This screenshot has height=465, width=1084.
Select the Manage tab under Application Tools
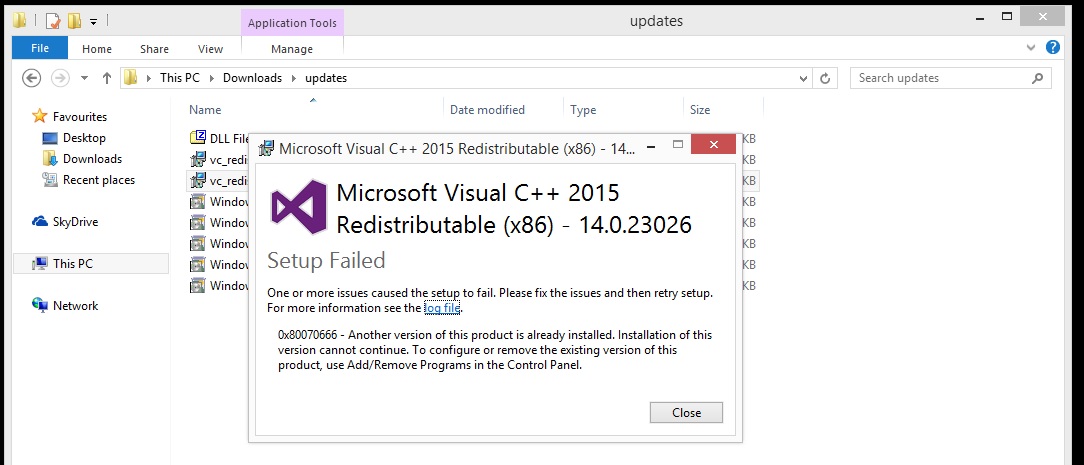292,49
